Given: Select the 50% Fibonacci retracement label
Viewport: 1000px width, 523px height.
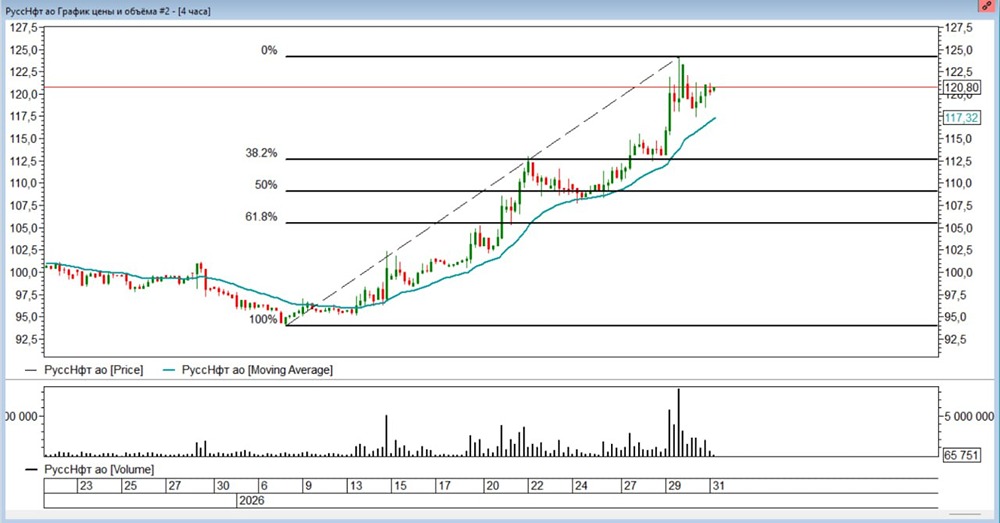Looking at the screenshot, I should (266, 185).
